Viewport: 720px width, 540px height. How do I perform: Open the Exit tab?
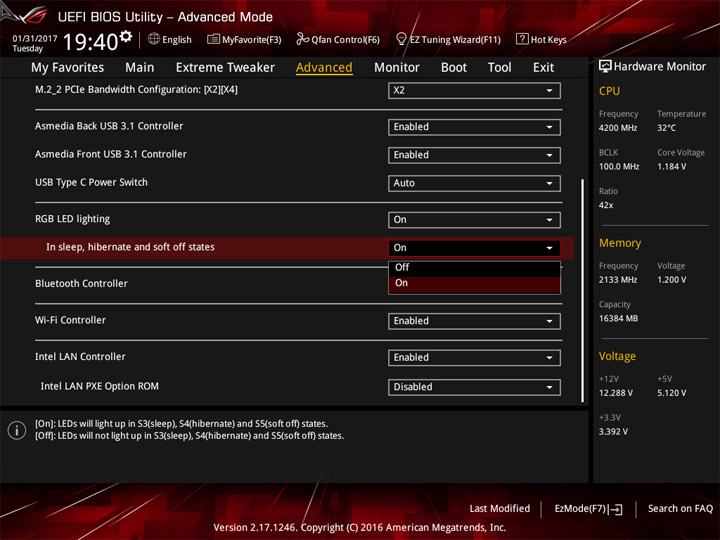[543, 68]
